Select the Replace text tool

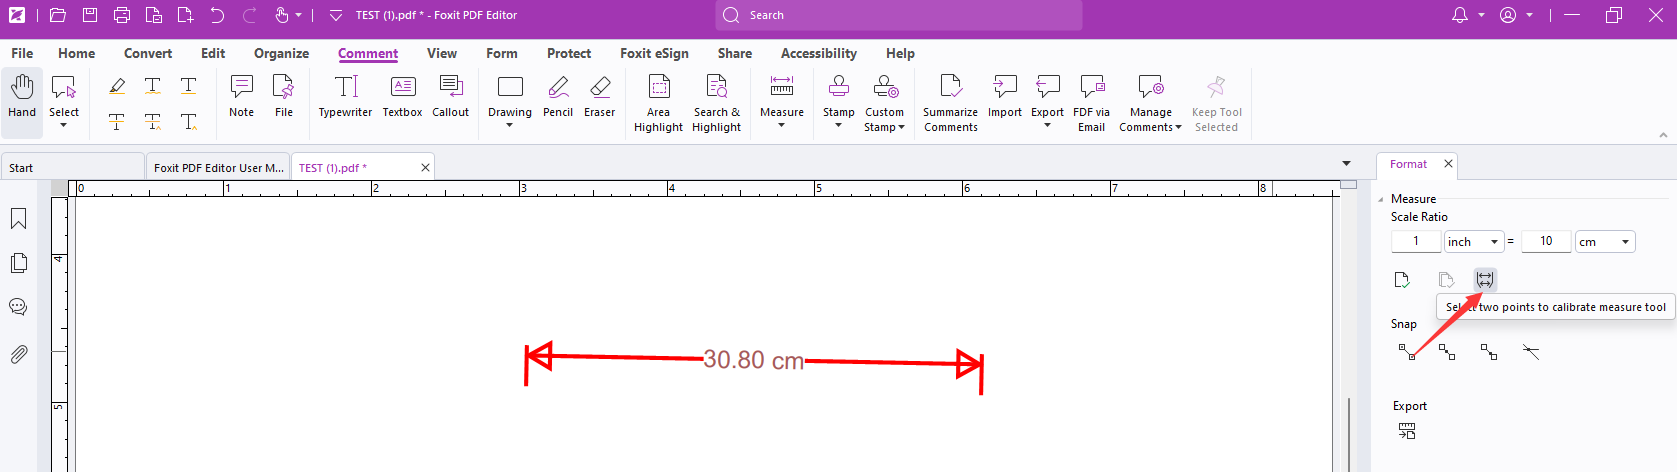pyautogui.click(x=153, y=122)
